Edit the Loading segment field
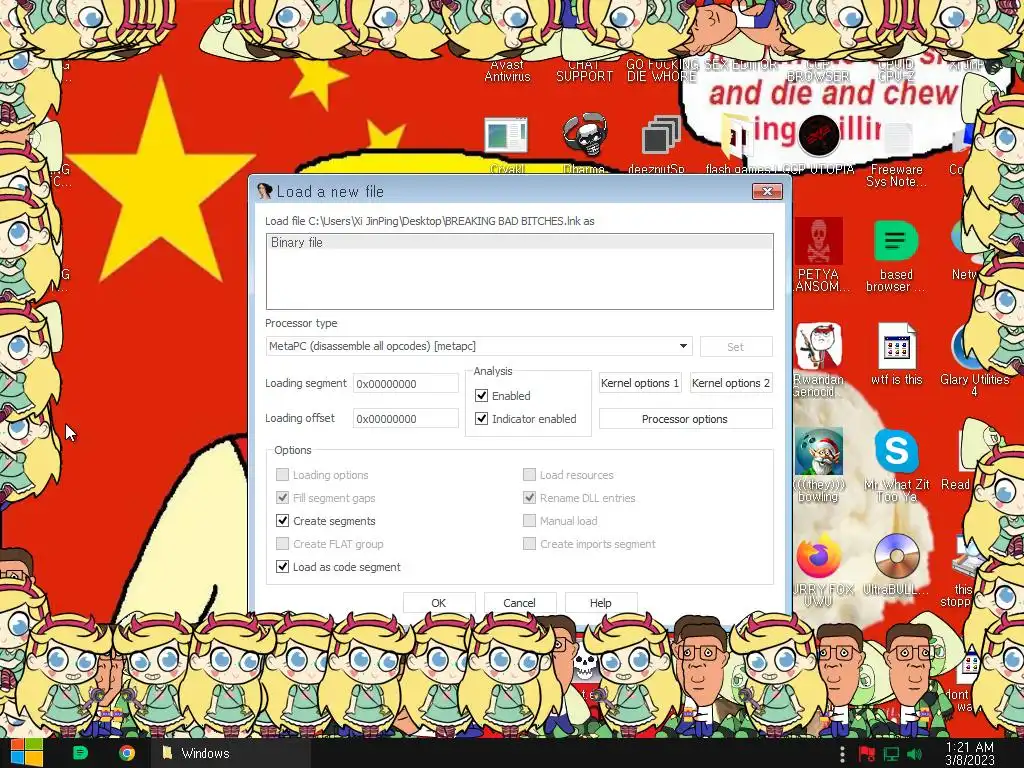Screen dimensions: 1024x768 [406, 383]
